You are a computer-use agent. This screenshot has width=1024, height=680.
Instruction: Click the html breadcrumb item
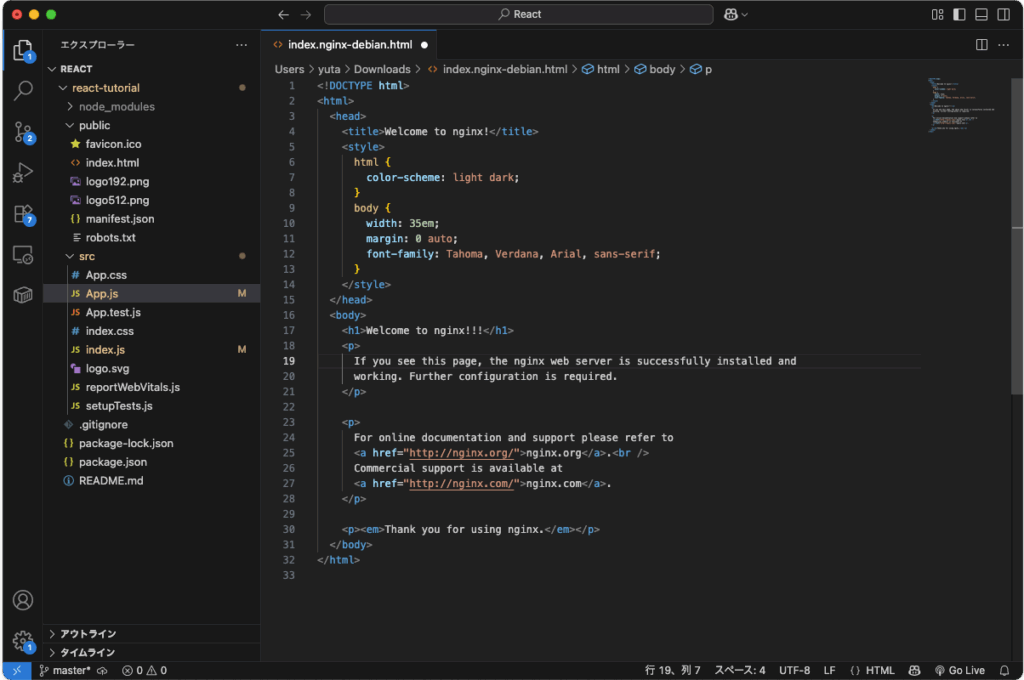click(x=601, y=69)
